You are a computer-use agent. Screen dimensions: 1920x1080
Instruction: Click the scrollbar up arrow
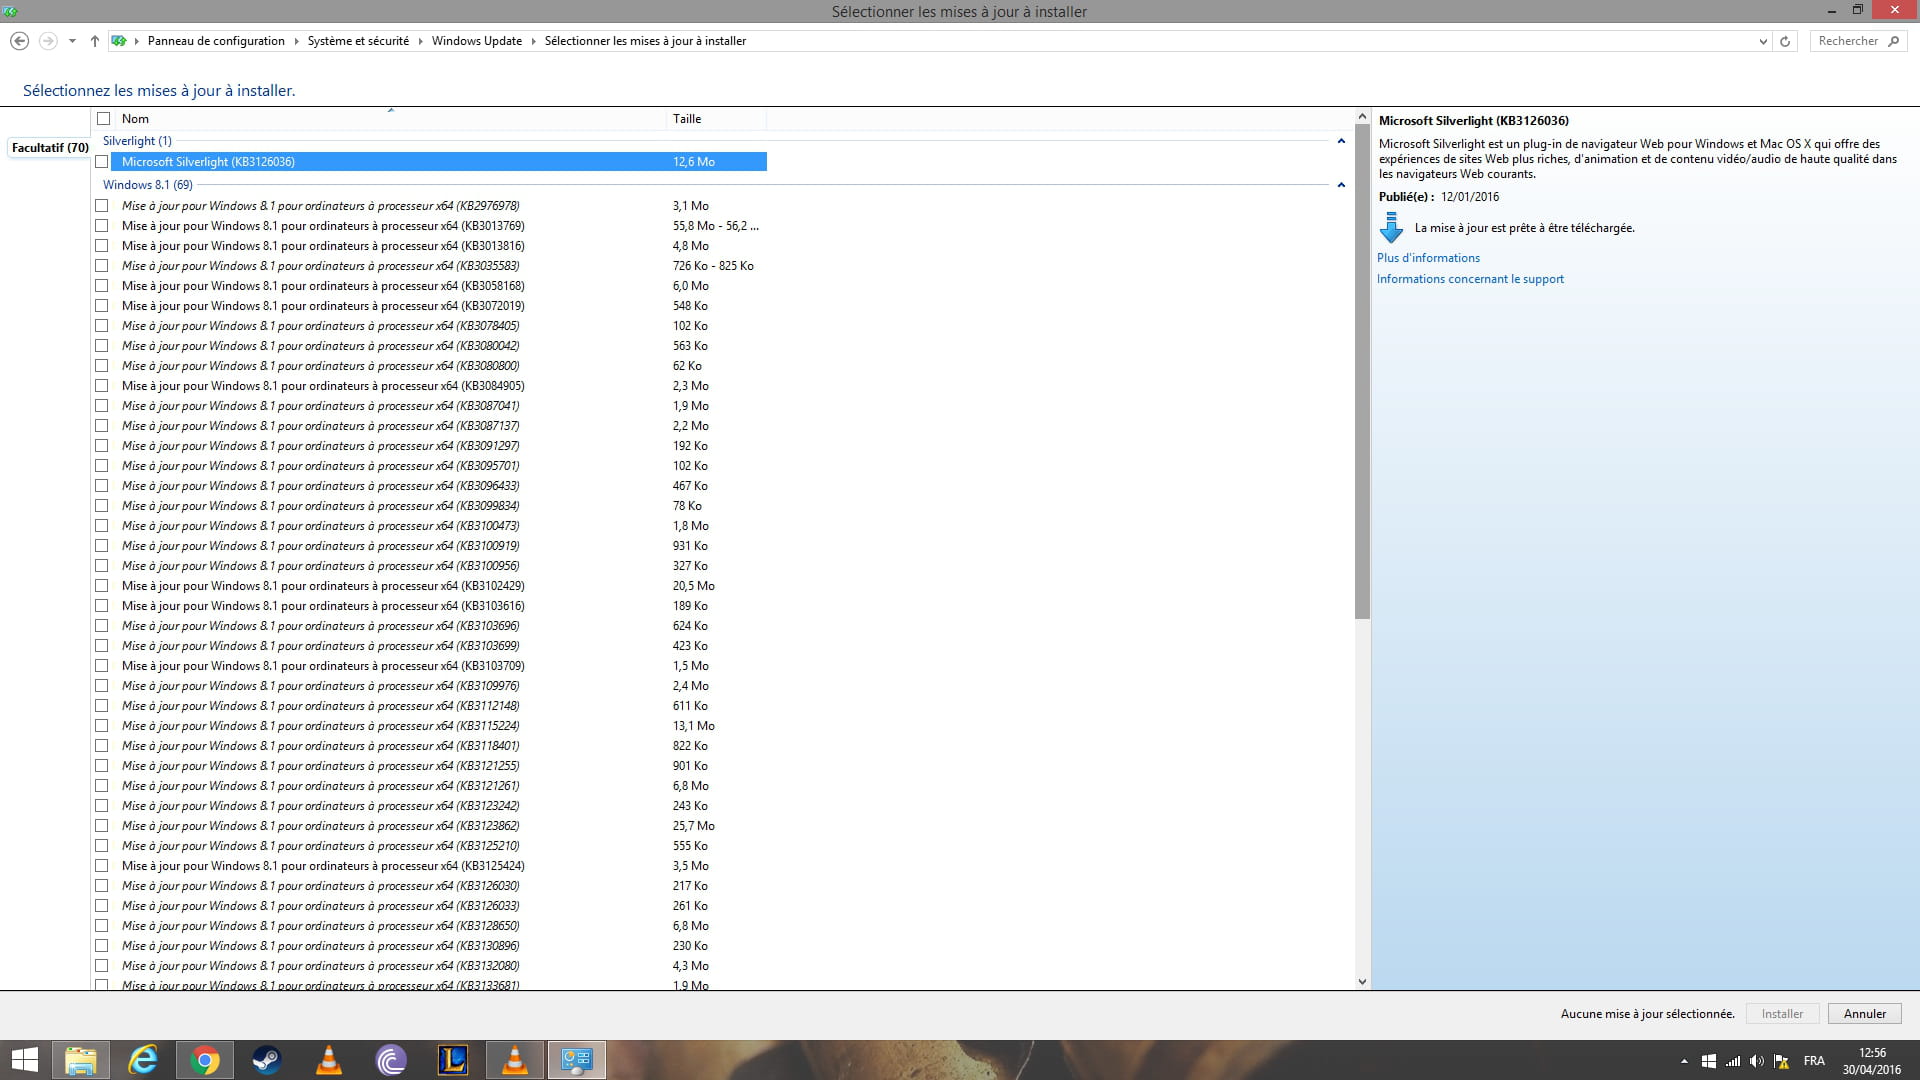[1362, 117]
